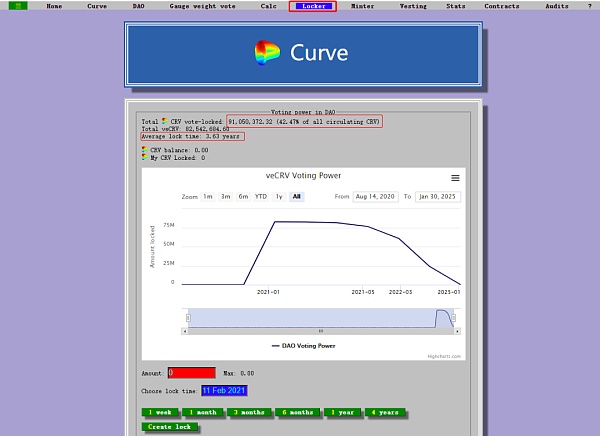
Task: Select the 1m zoom range
Action: [x=208, y=196]
